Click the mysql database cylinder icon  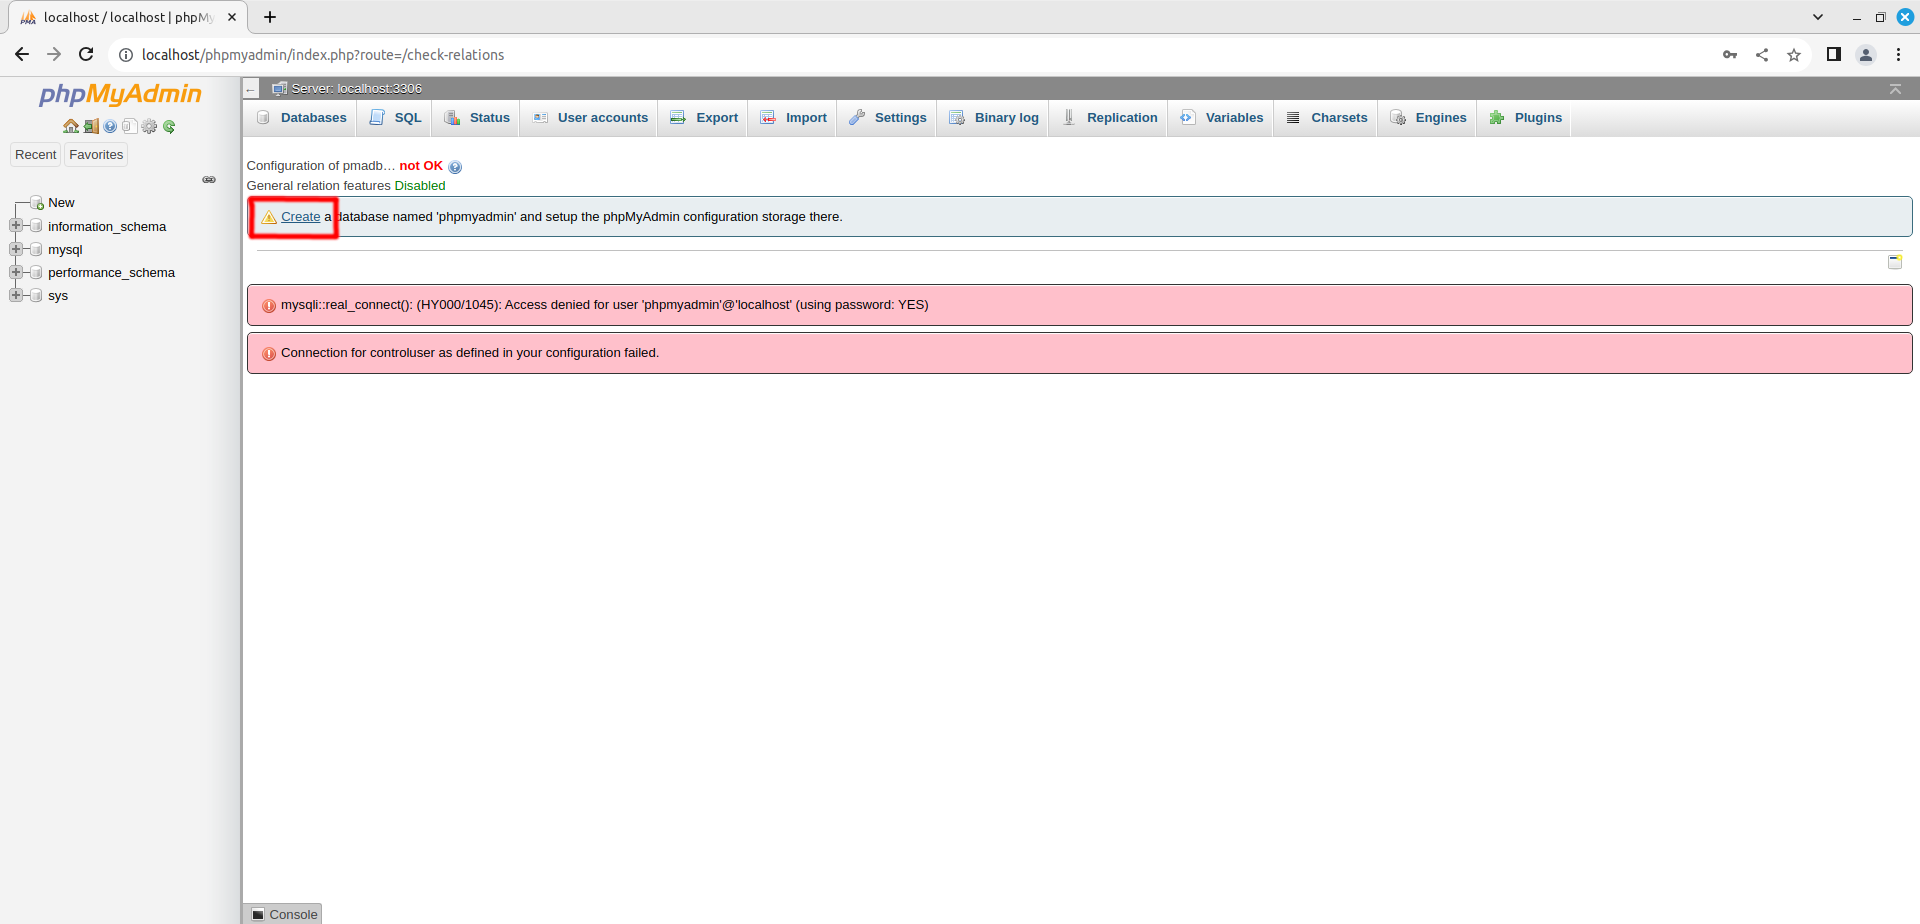pyautogui.click(x=37, y=249)
